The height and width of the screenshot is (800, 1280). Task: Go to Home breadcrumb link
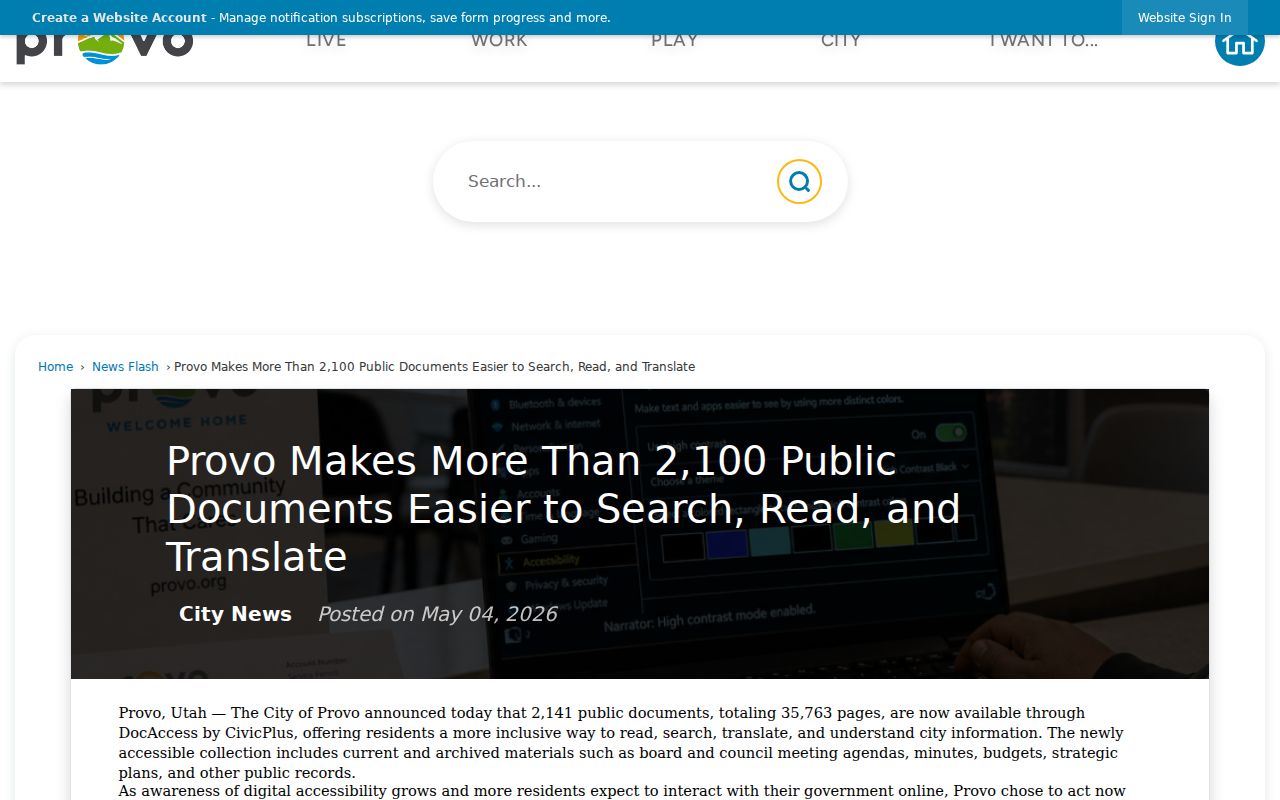tap(56, 367)
